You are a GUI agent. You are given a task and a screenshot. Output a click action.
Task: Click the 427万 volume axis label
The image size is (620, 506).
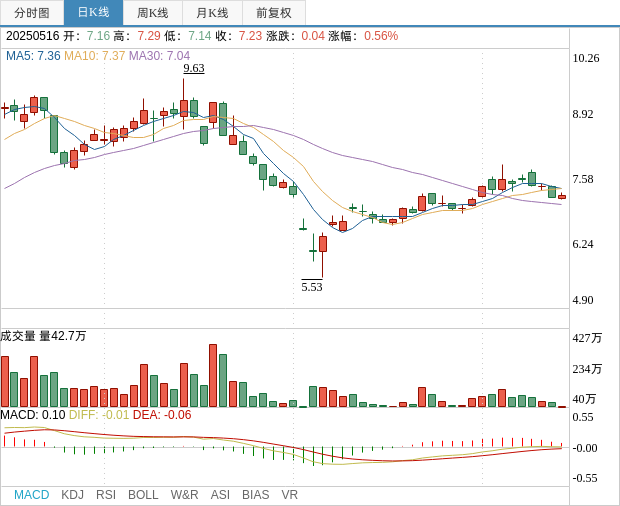[x=587, y=338]
